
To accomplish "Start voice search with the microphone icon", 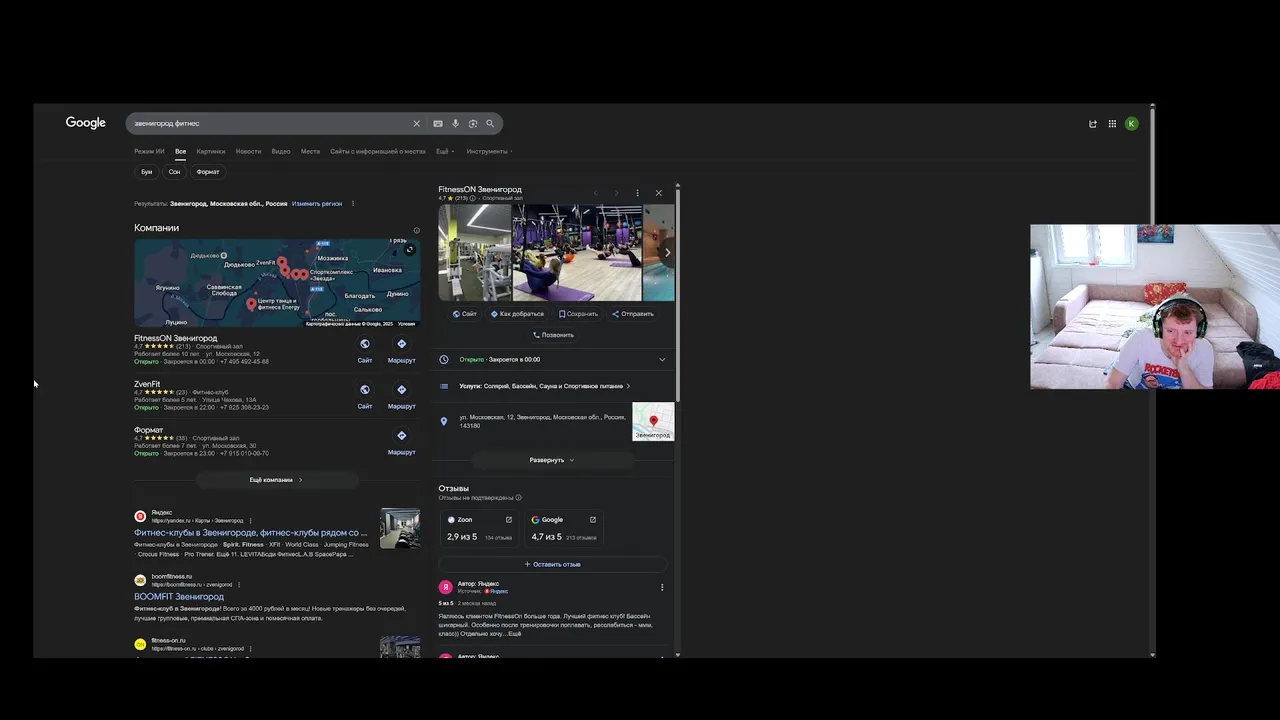I will 455,124.
